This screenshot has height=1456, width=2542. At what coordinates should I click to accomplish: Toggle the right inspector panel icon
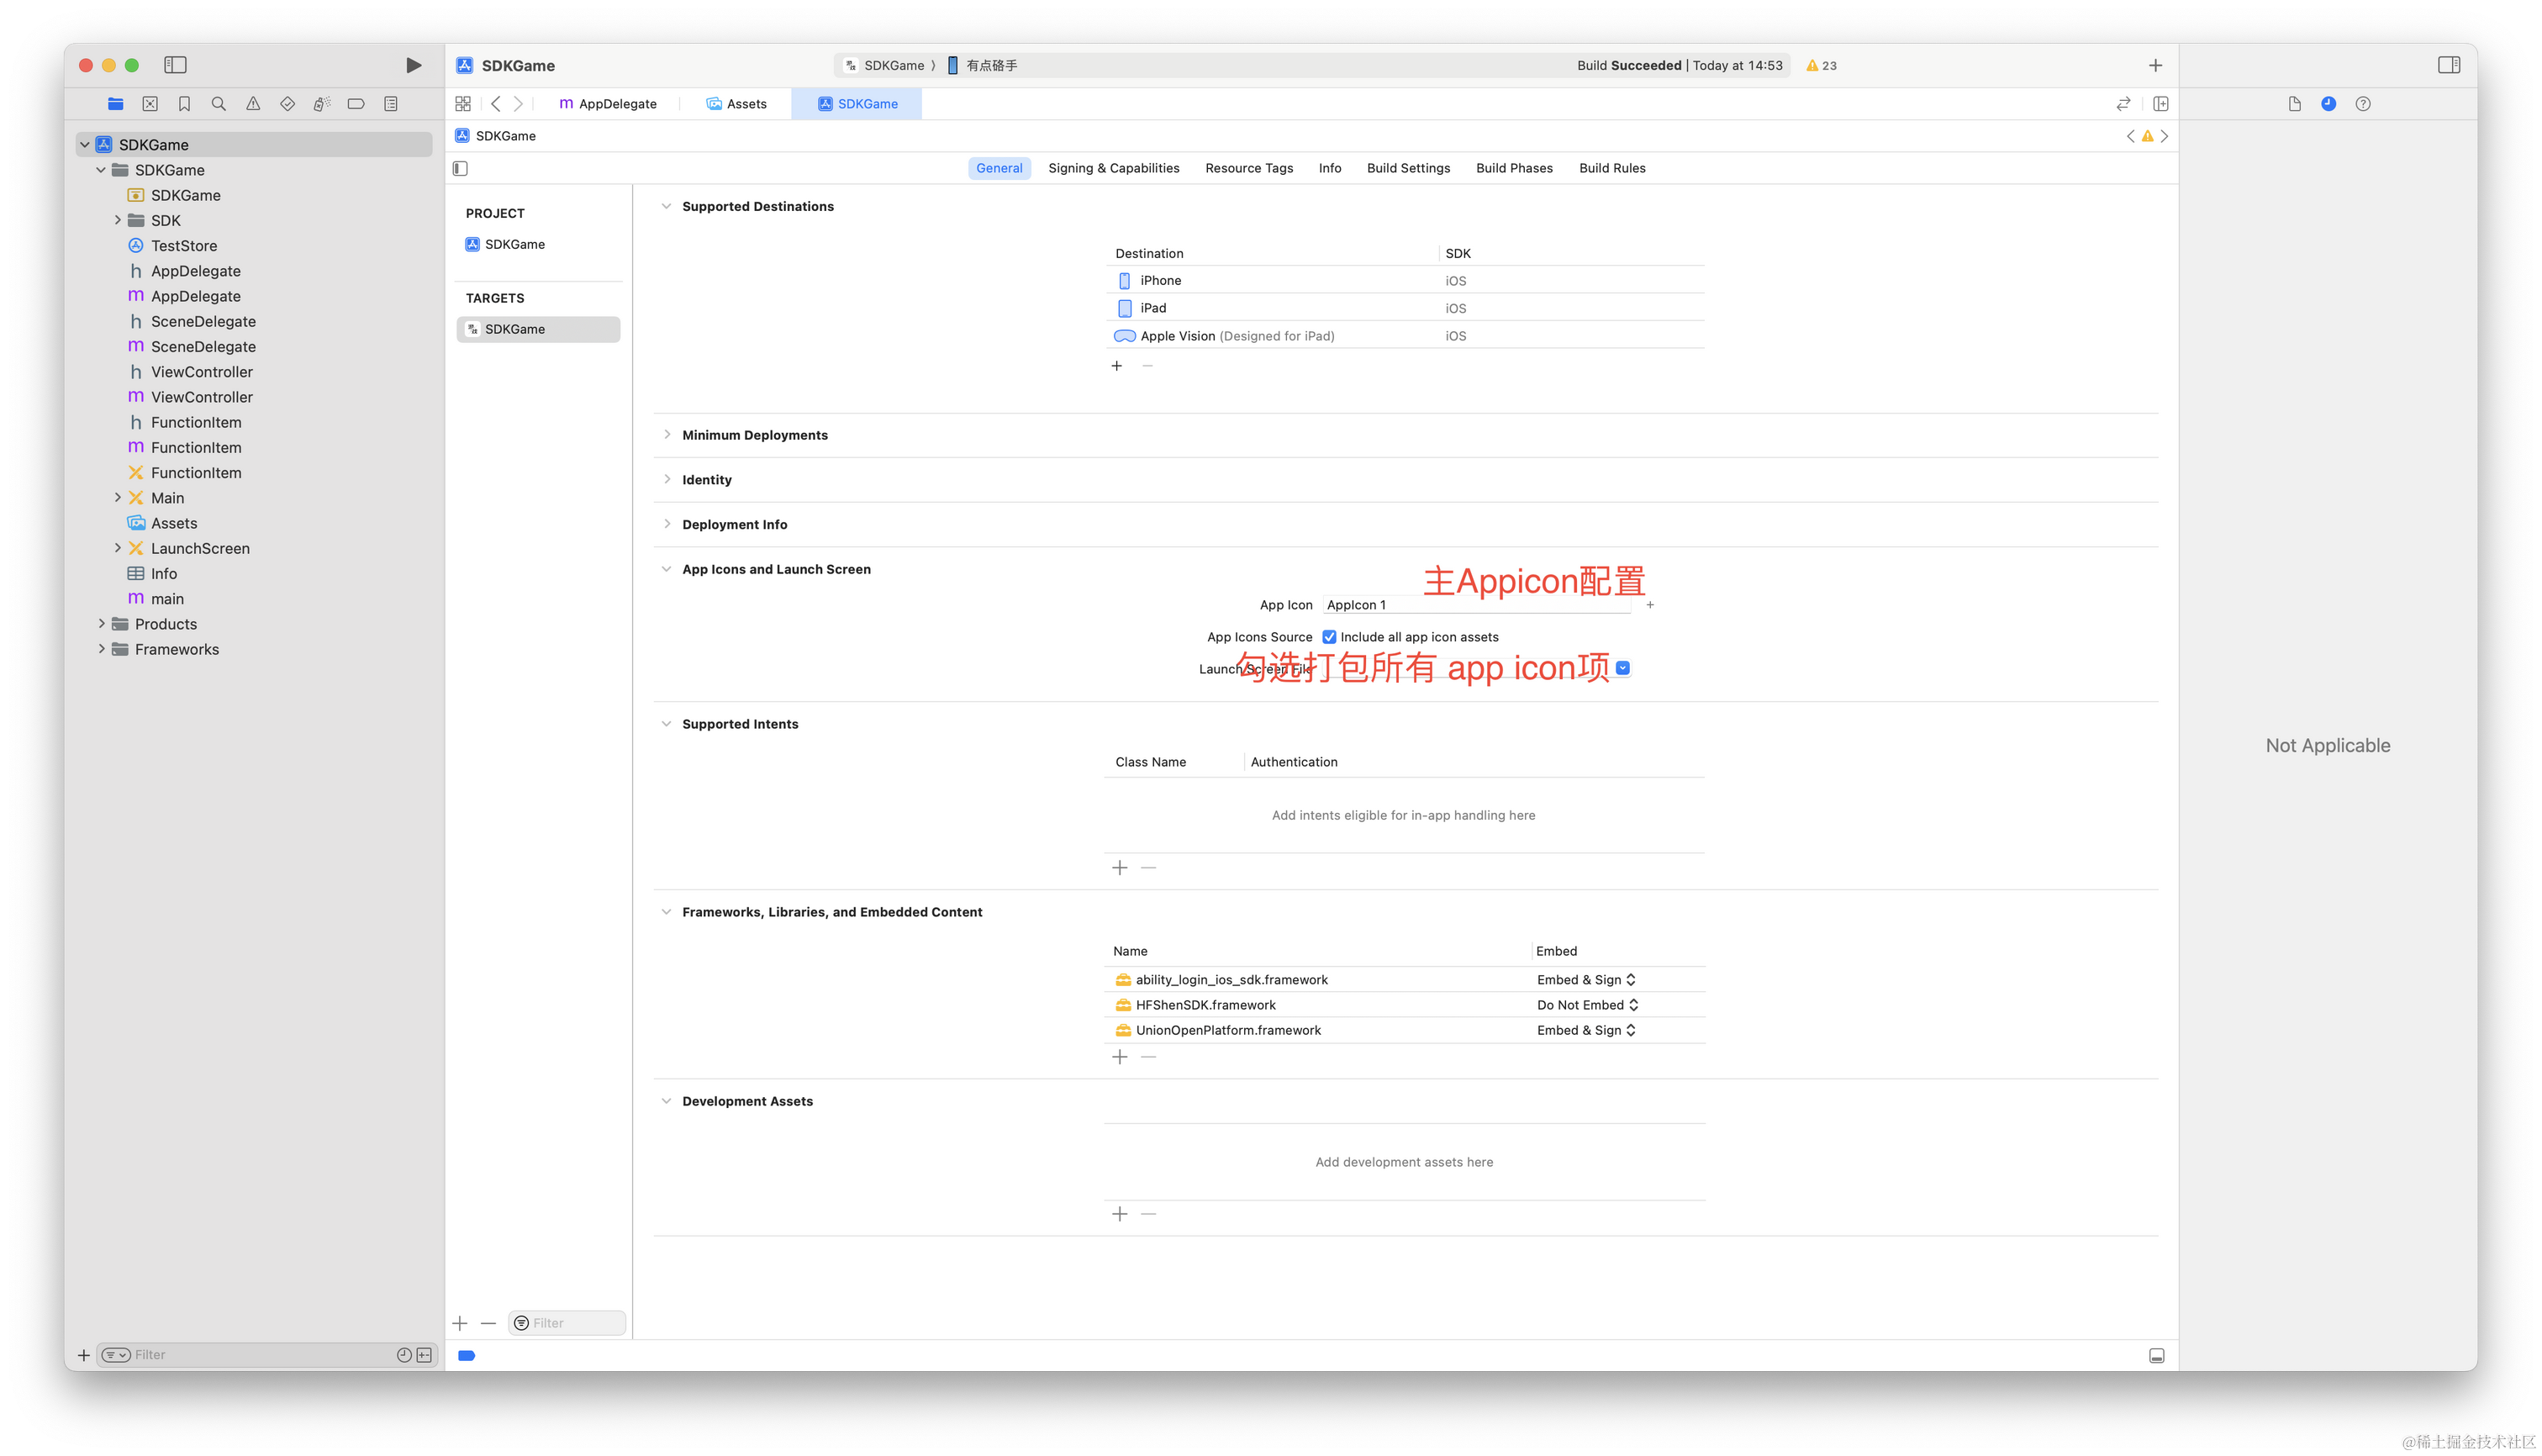[2448, 65]
